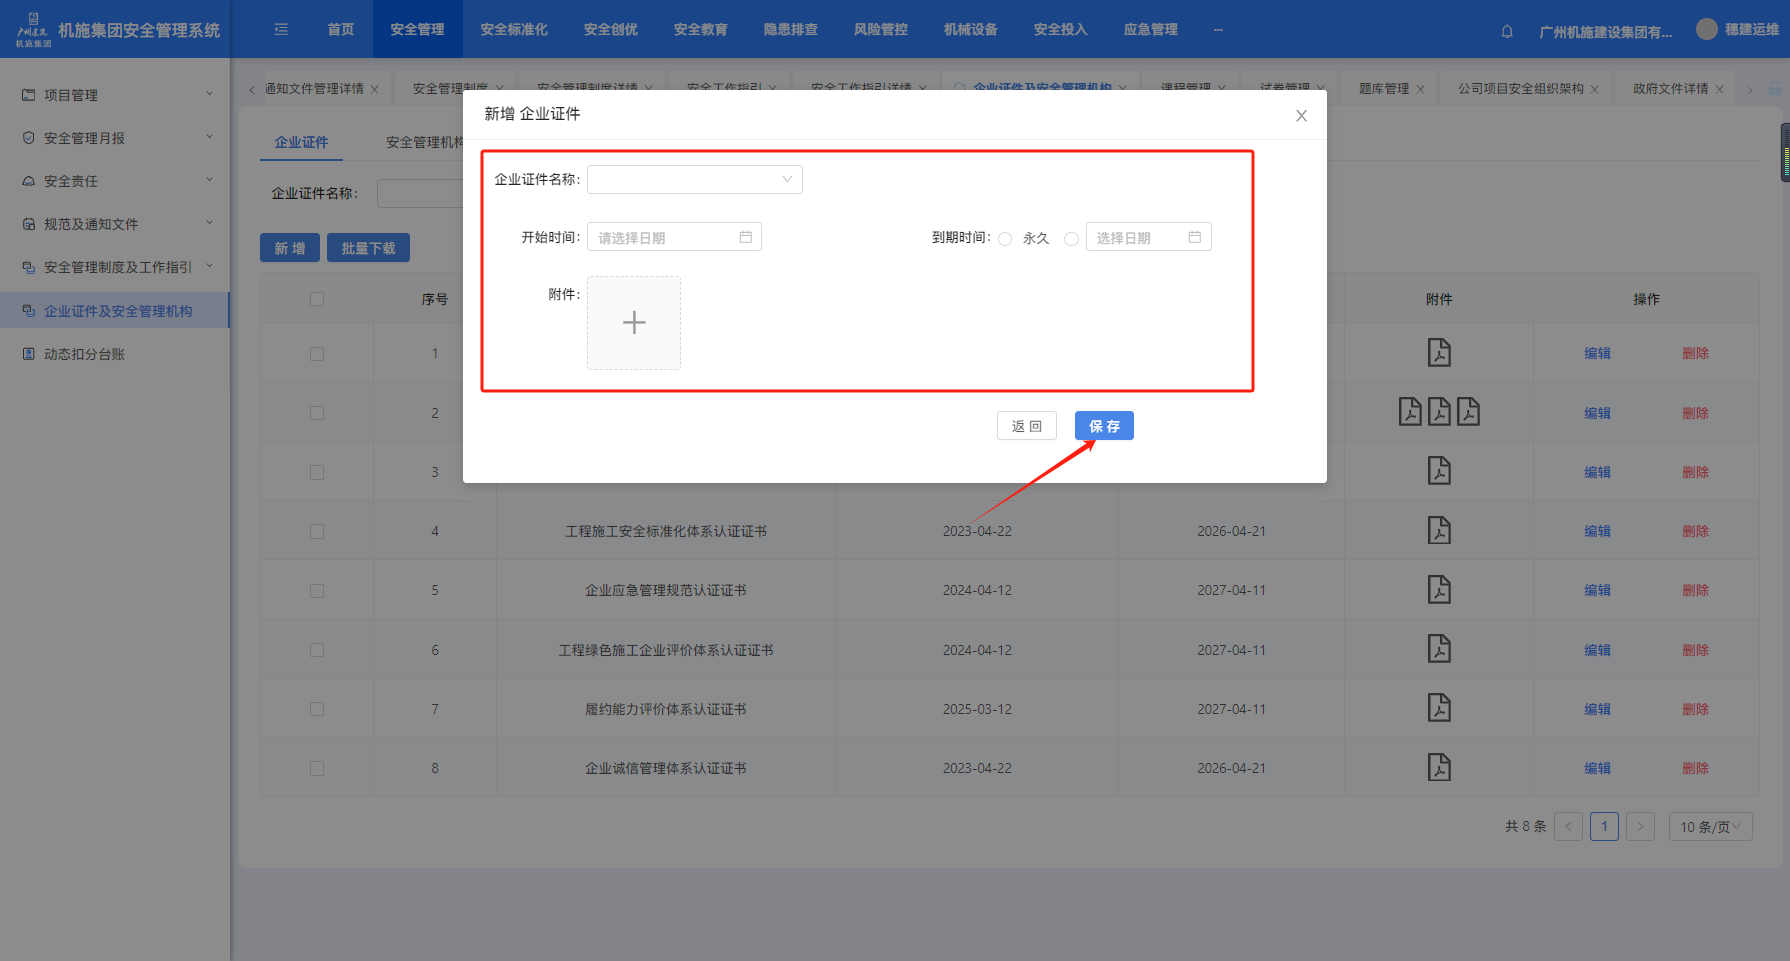1790x961 pixels.
Task: Click the sidebar collapse menu icon
Action: (x=281, y=30)
